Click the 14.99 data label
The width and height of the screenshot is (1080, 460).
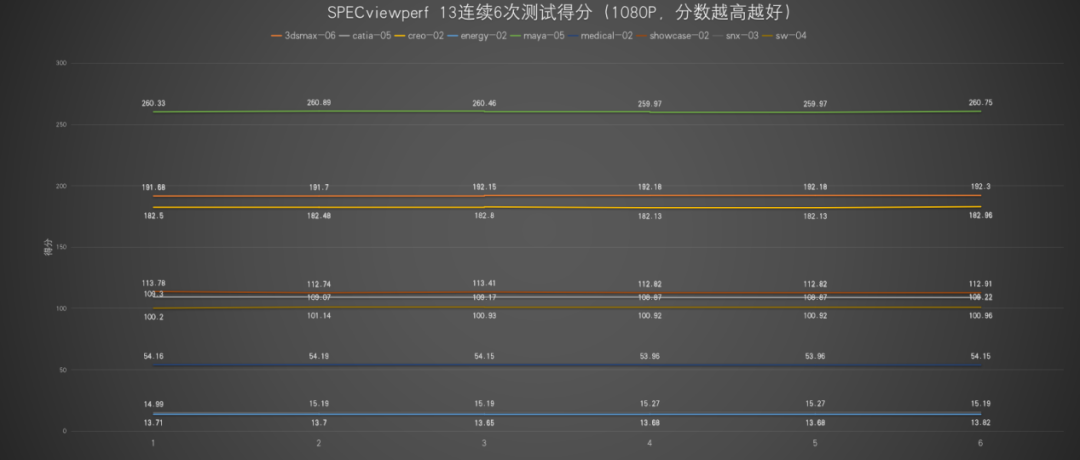click(x=153, y=404)
